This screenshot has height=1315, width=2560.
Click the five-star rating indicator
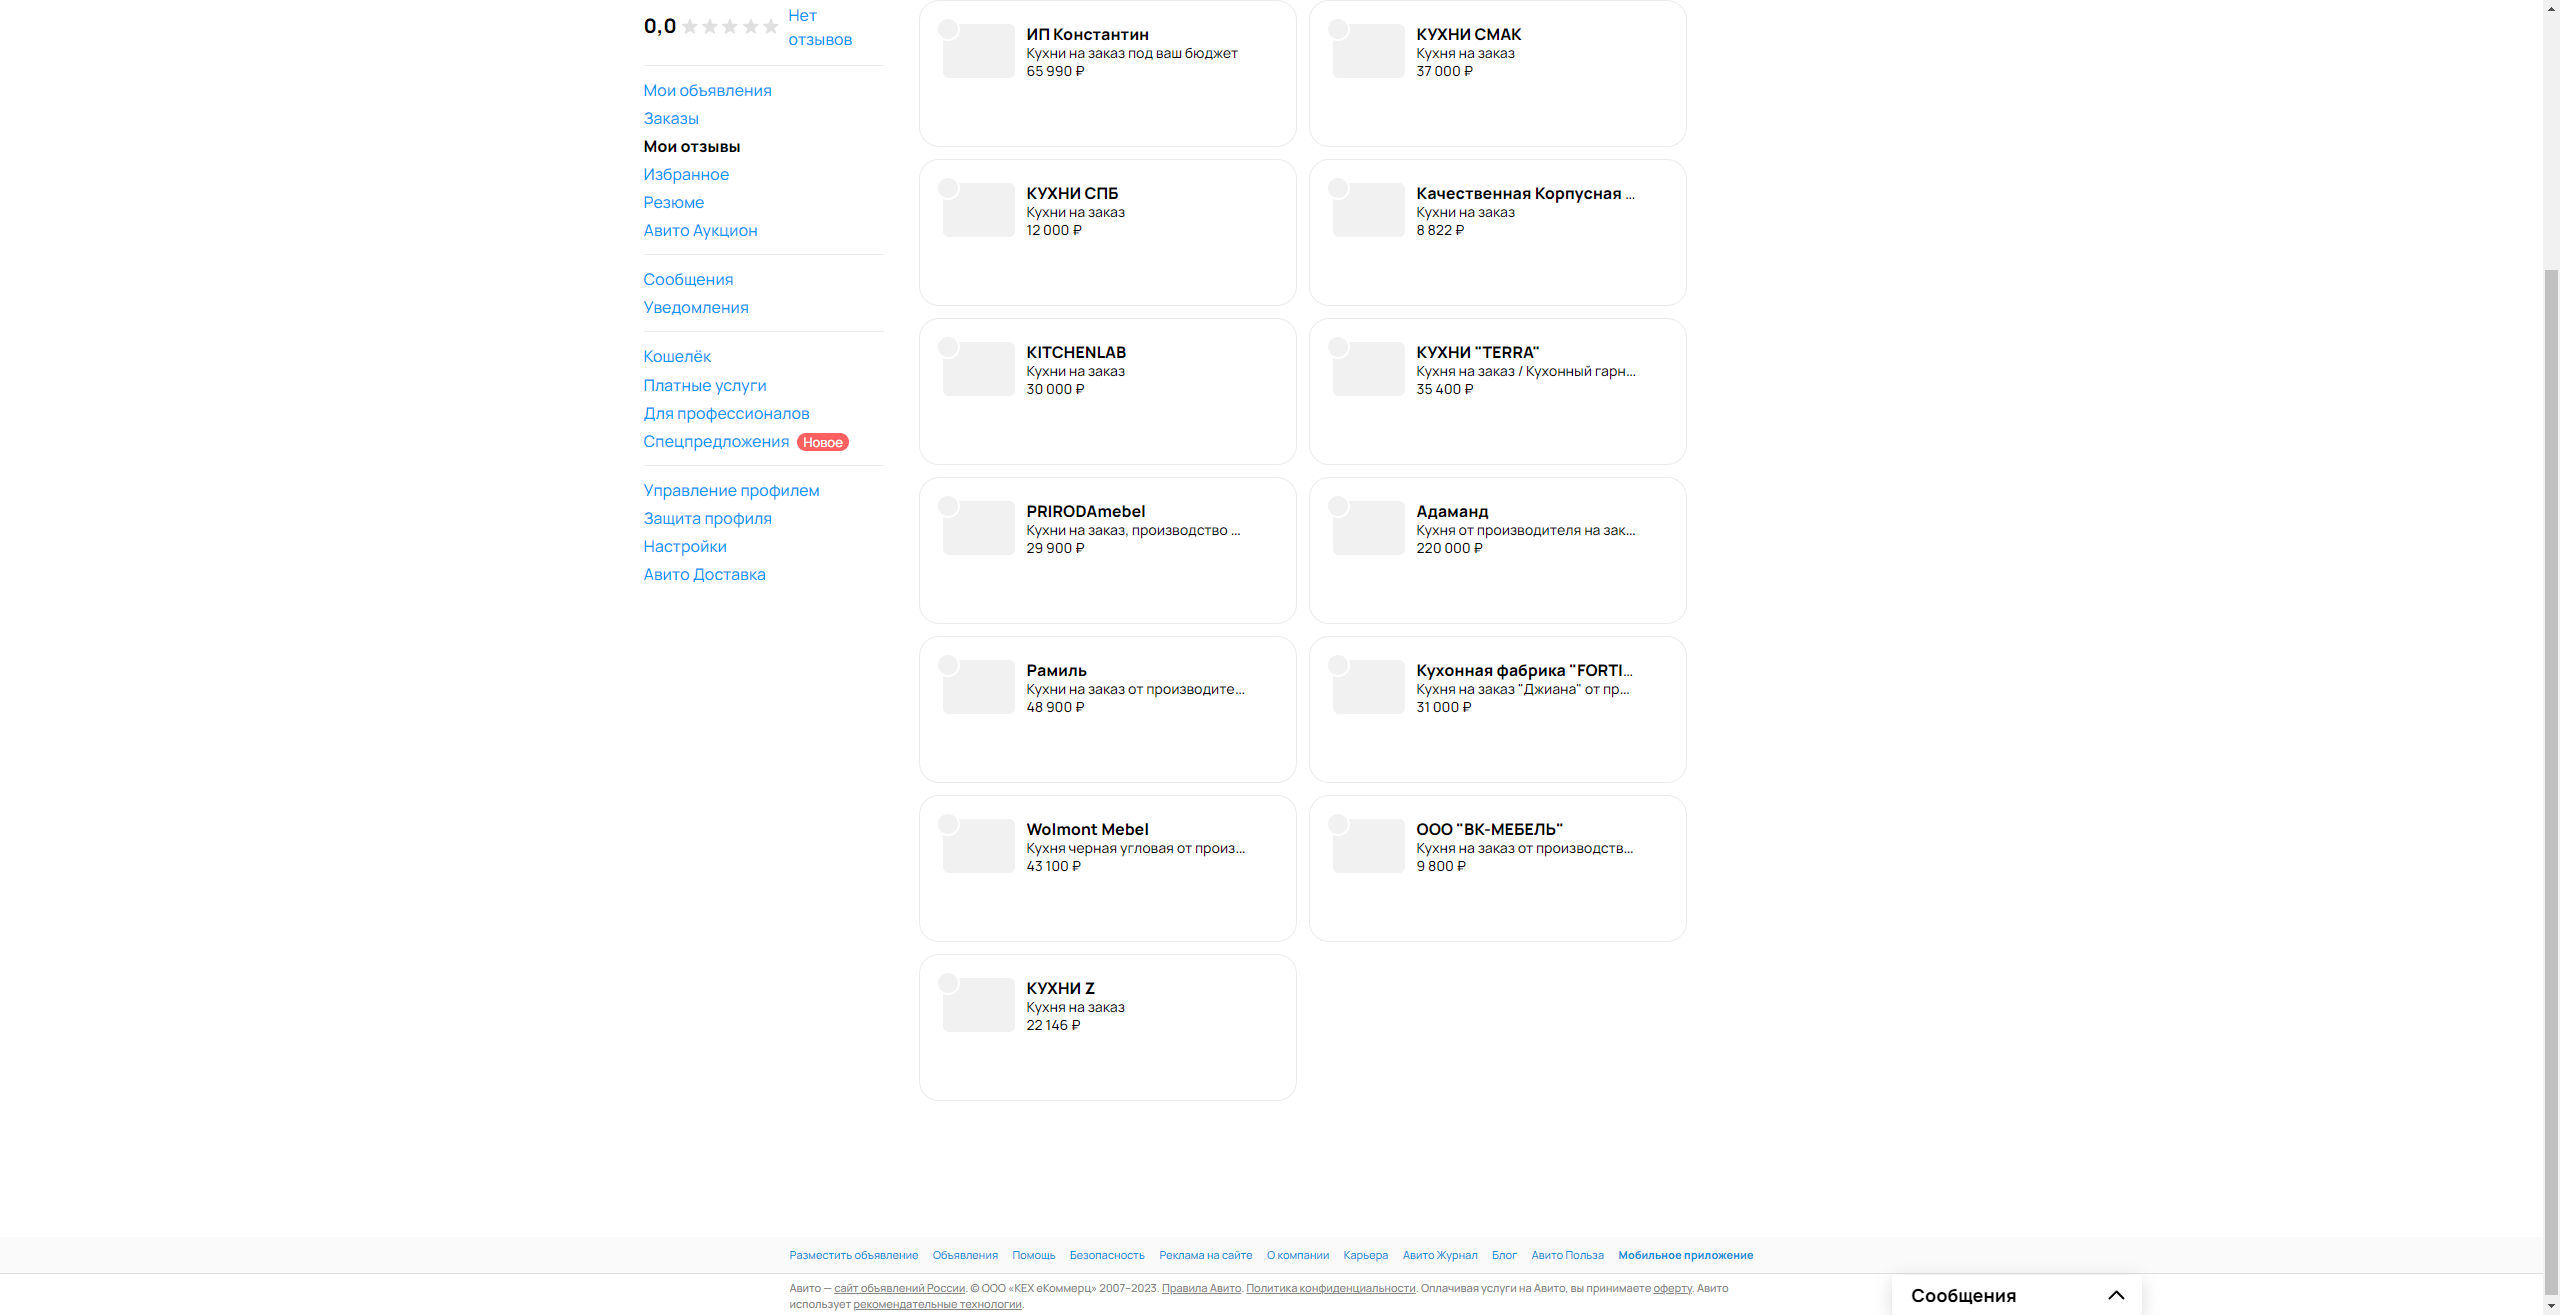(x=730, y=27)
